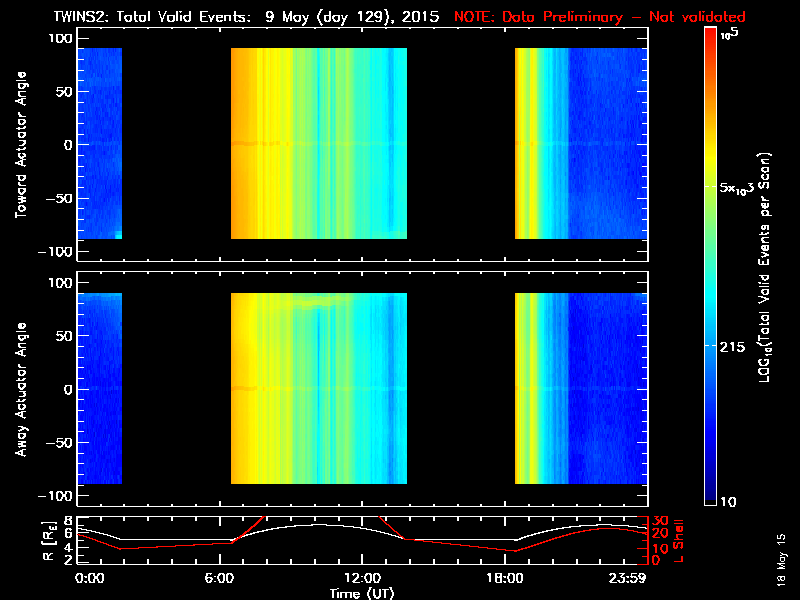Click the "2" tick on the R axis

tap(68, 560)
